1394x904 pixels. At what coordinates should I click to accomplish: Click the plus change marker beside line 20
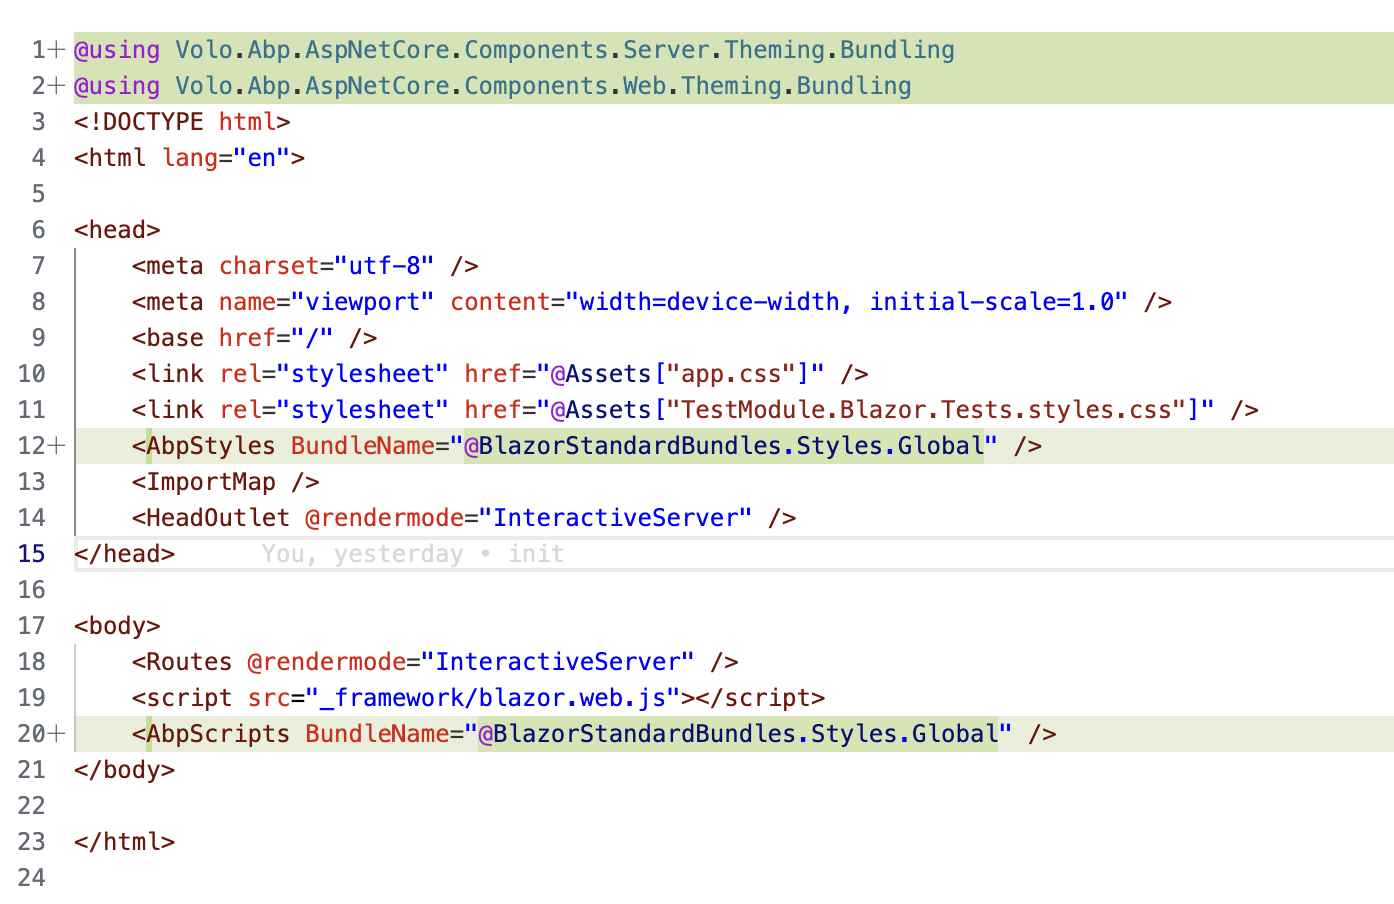57,734
